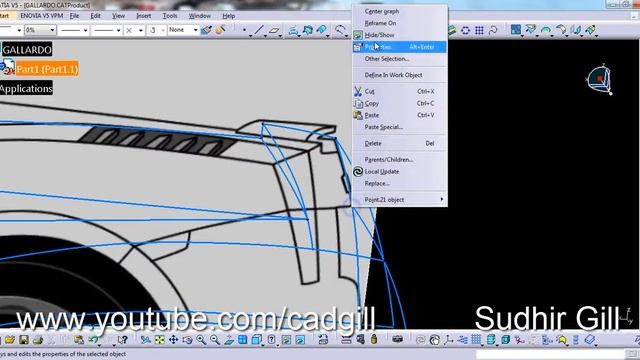Viewport: 640px width, 360px height.
Task: Click the Print icon in bottom toolbar
Action: [38, 340]
